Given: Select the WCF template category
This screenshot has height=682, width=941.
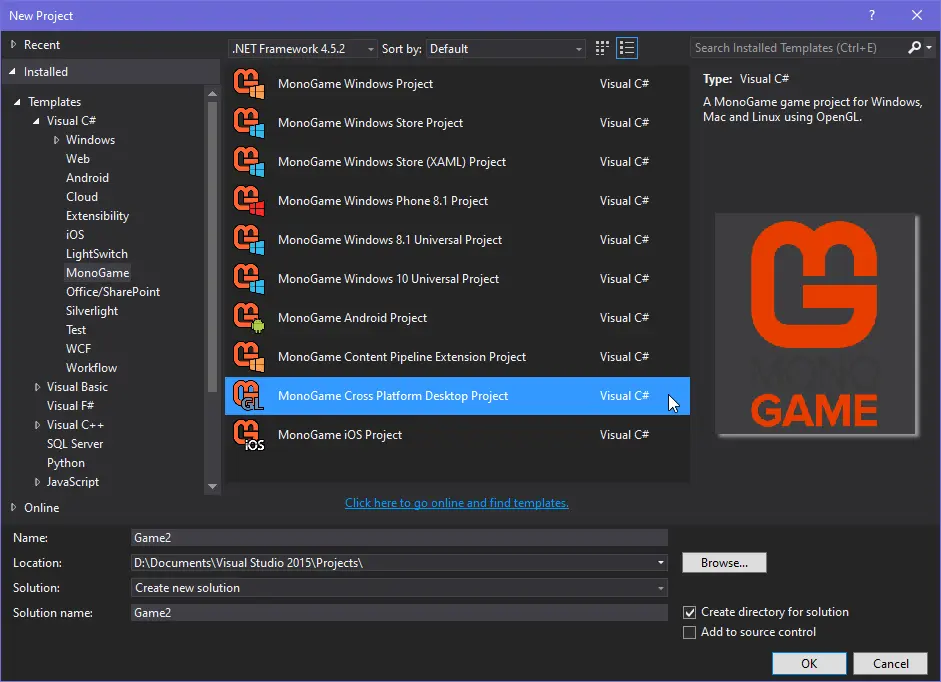Looking at the screenshot, I should (79, 349).
